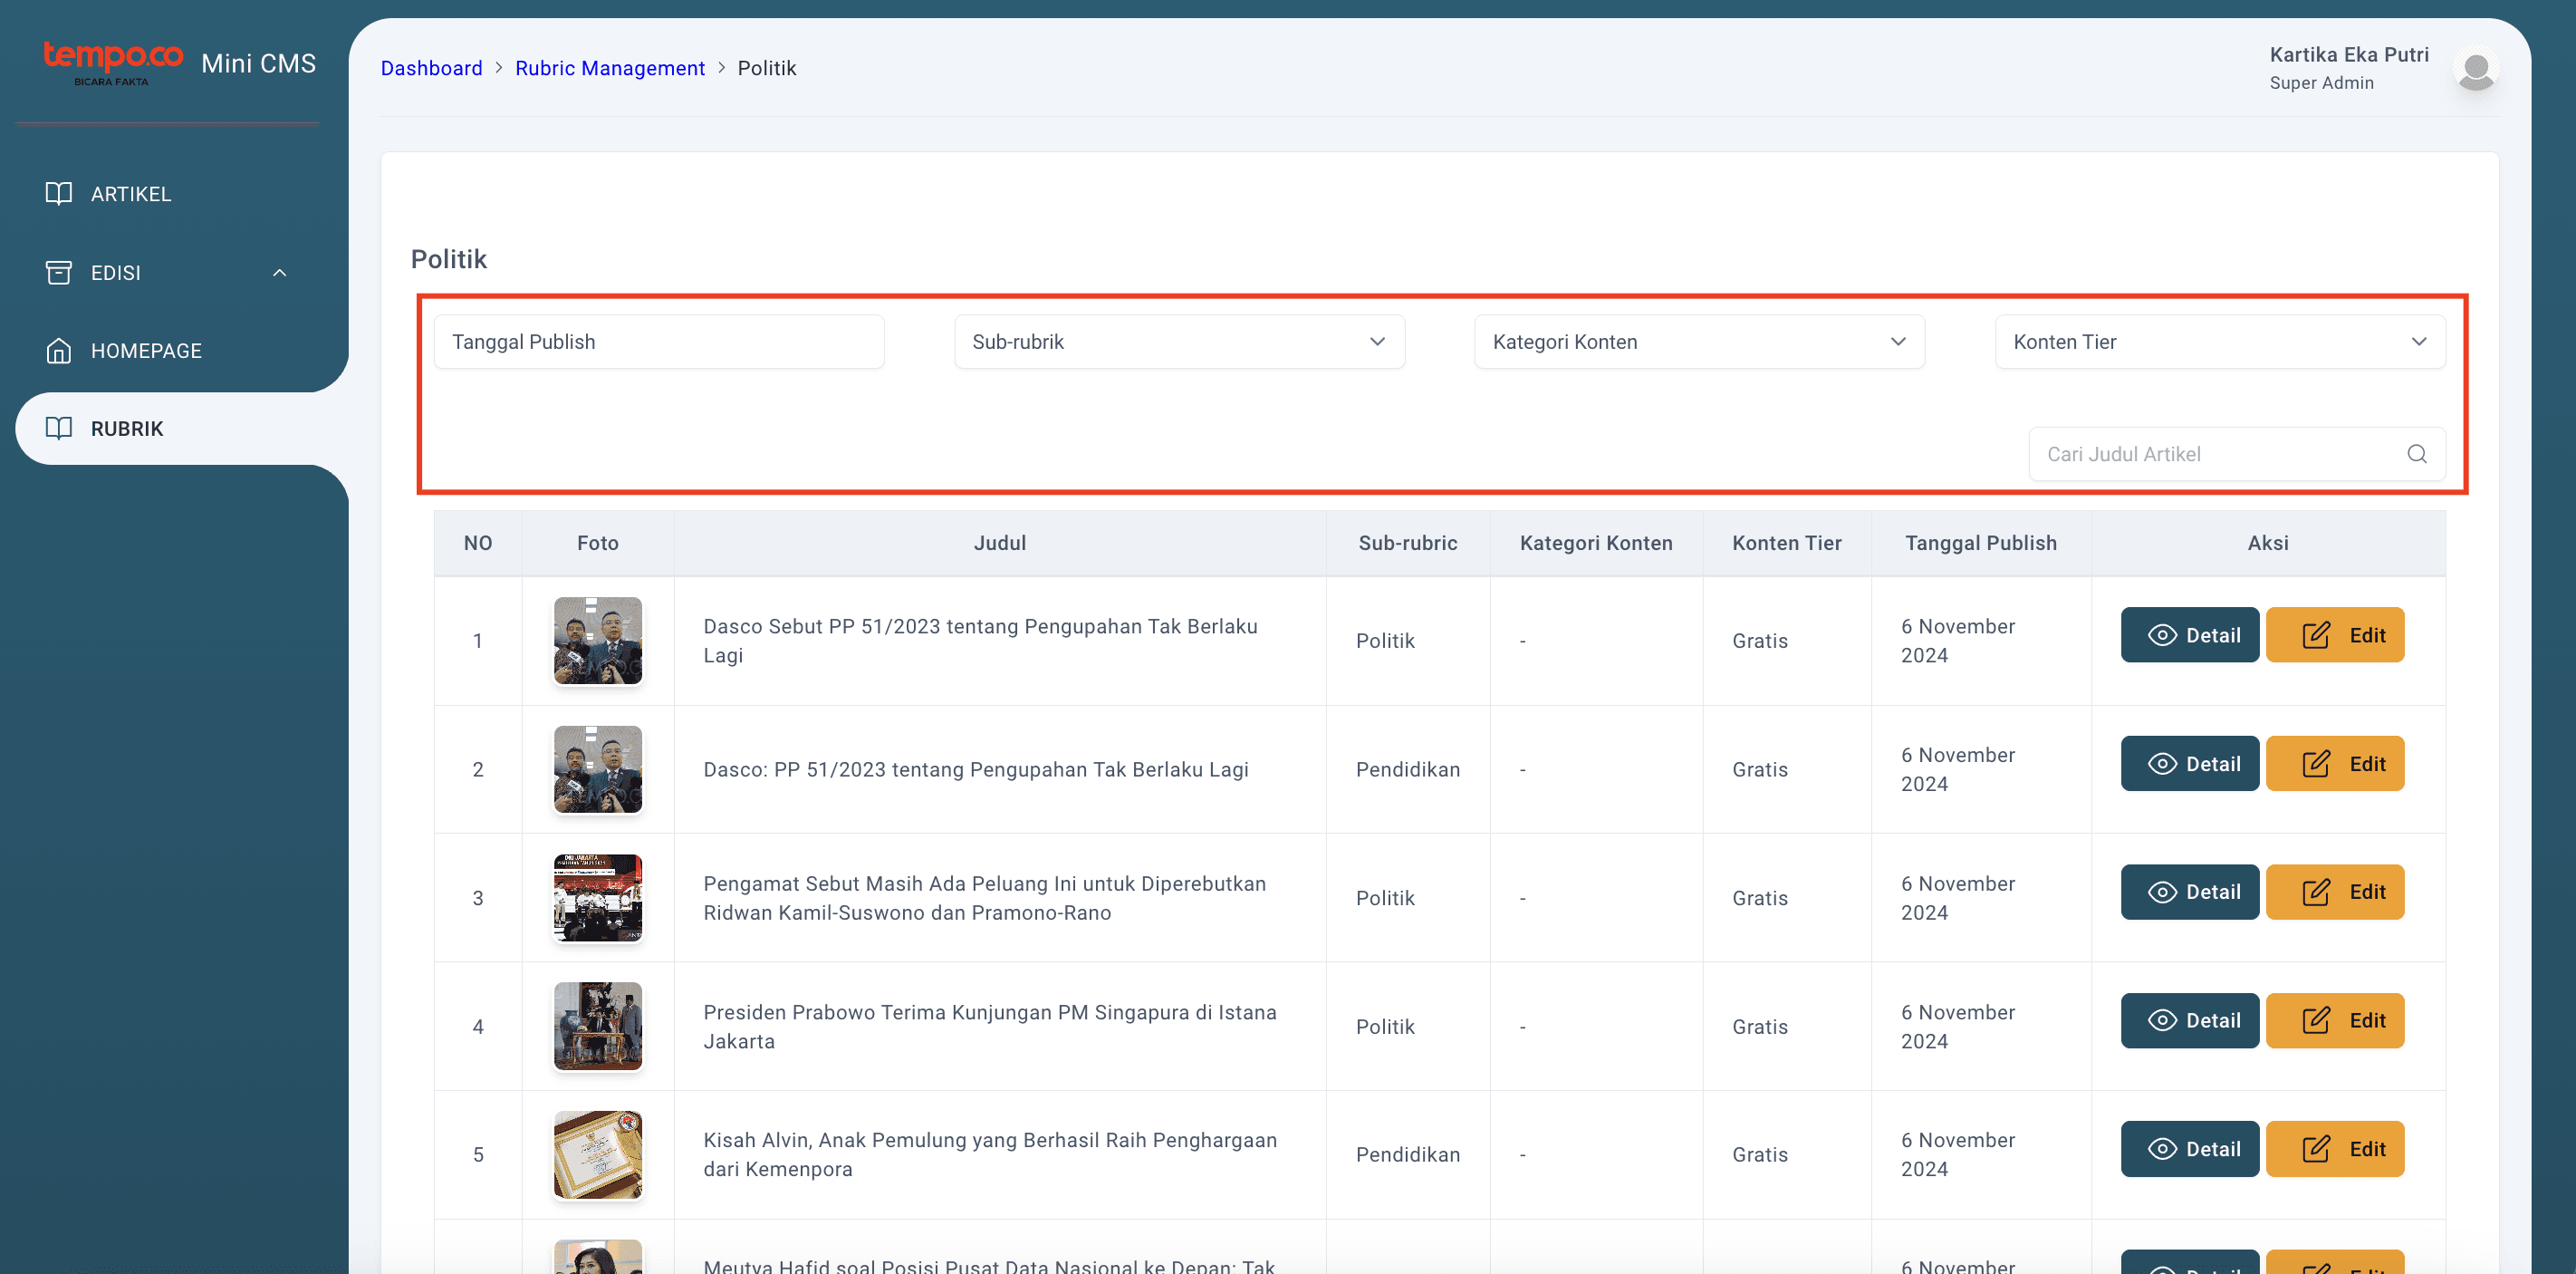The image size is (2576, 1274).
Task: Click Edit button for Dasco: PP 51/2023 article
Action: pyautogui.click(x=2334, y=764)
